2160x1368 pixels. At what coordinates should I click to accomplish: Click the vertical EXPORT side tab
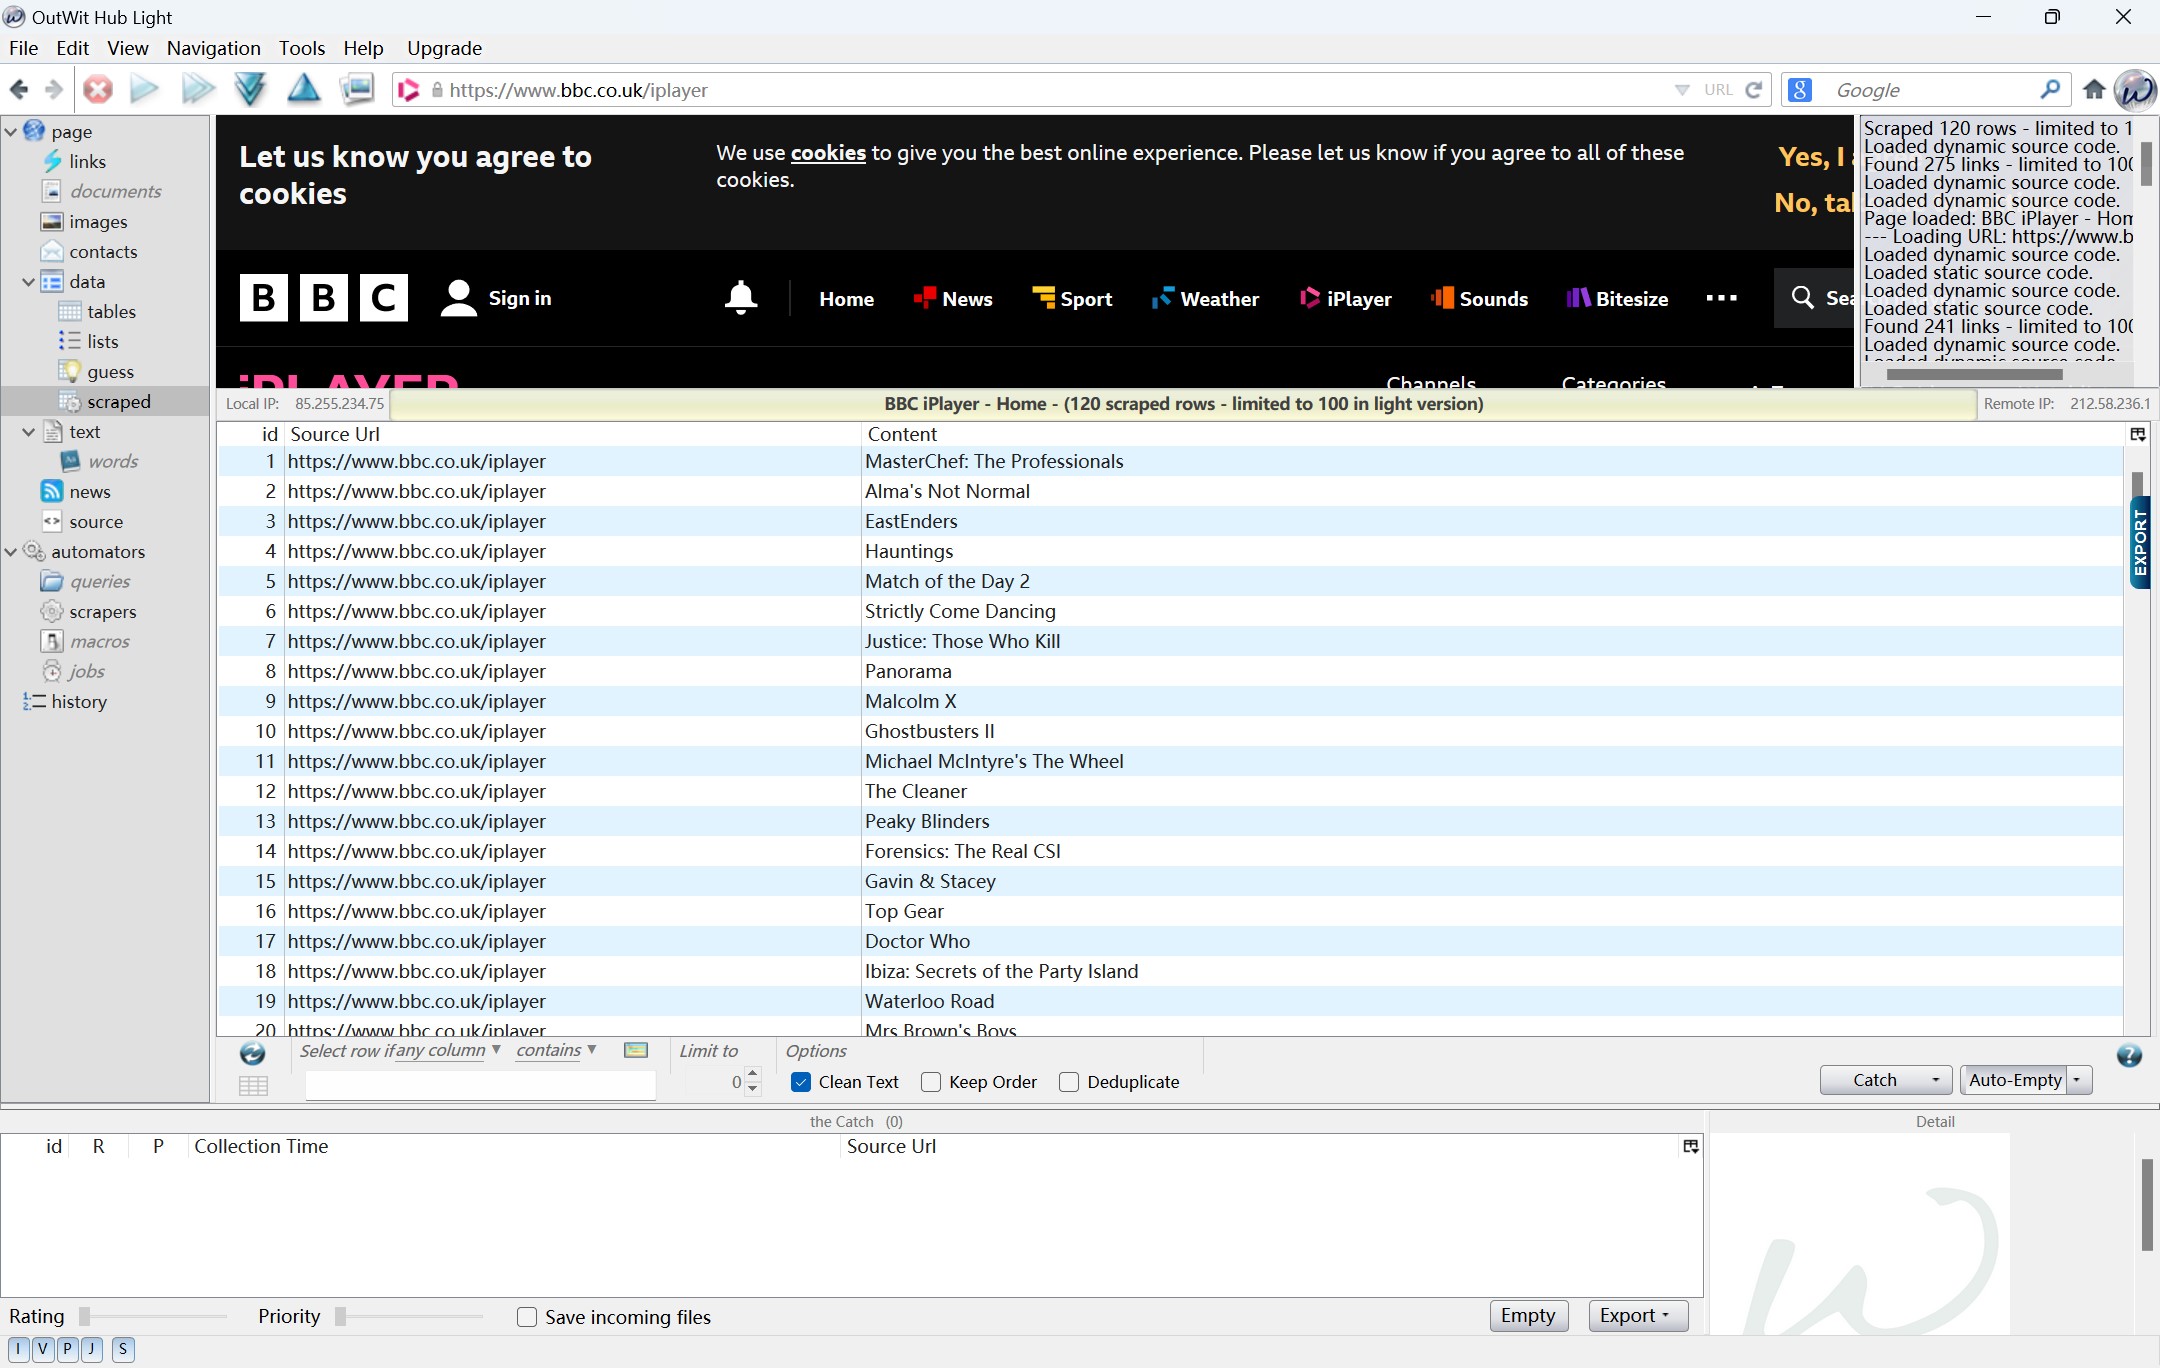(x=2140, y=543)
